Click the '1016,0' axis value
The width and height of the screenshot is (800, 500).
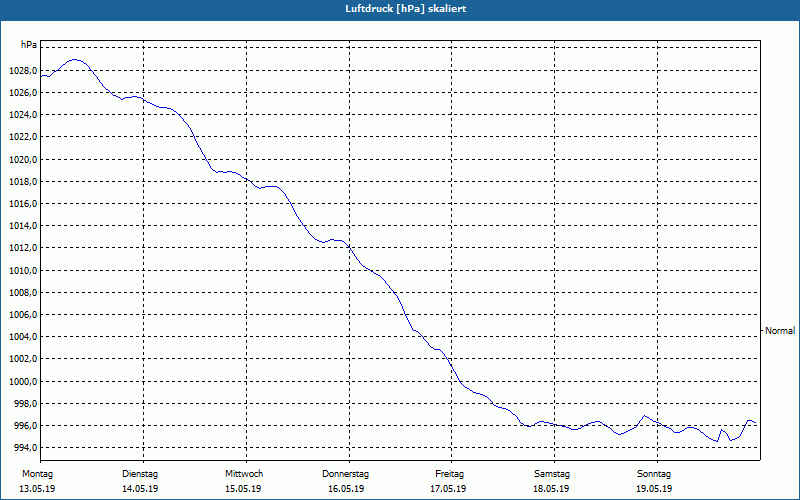pos(23,204)
